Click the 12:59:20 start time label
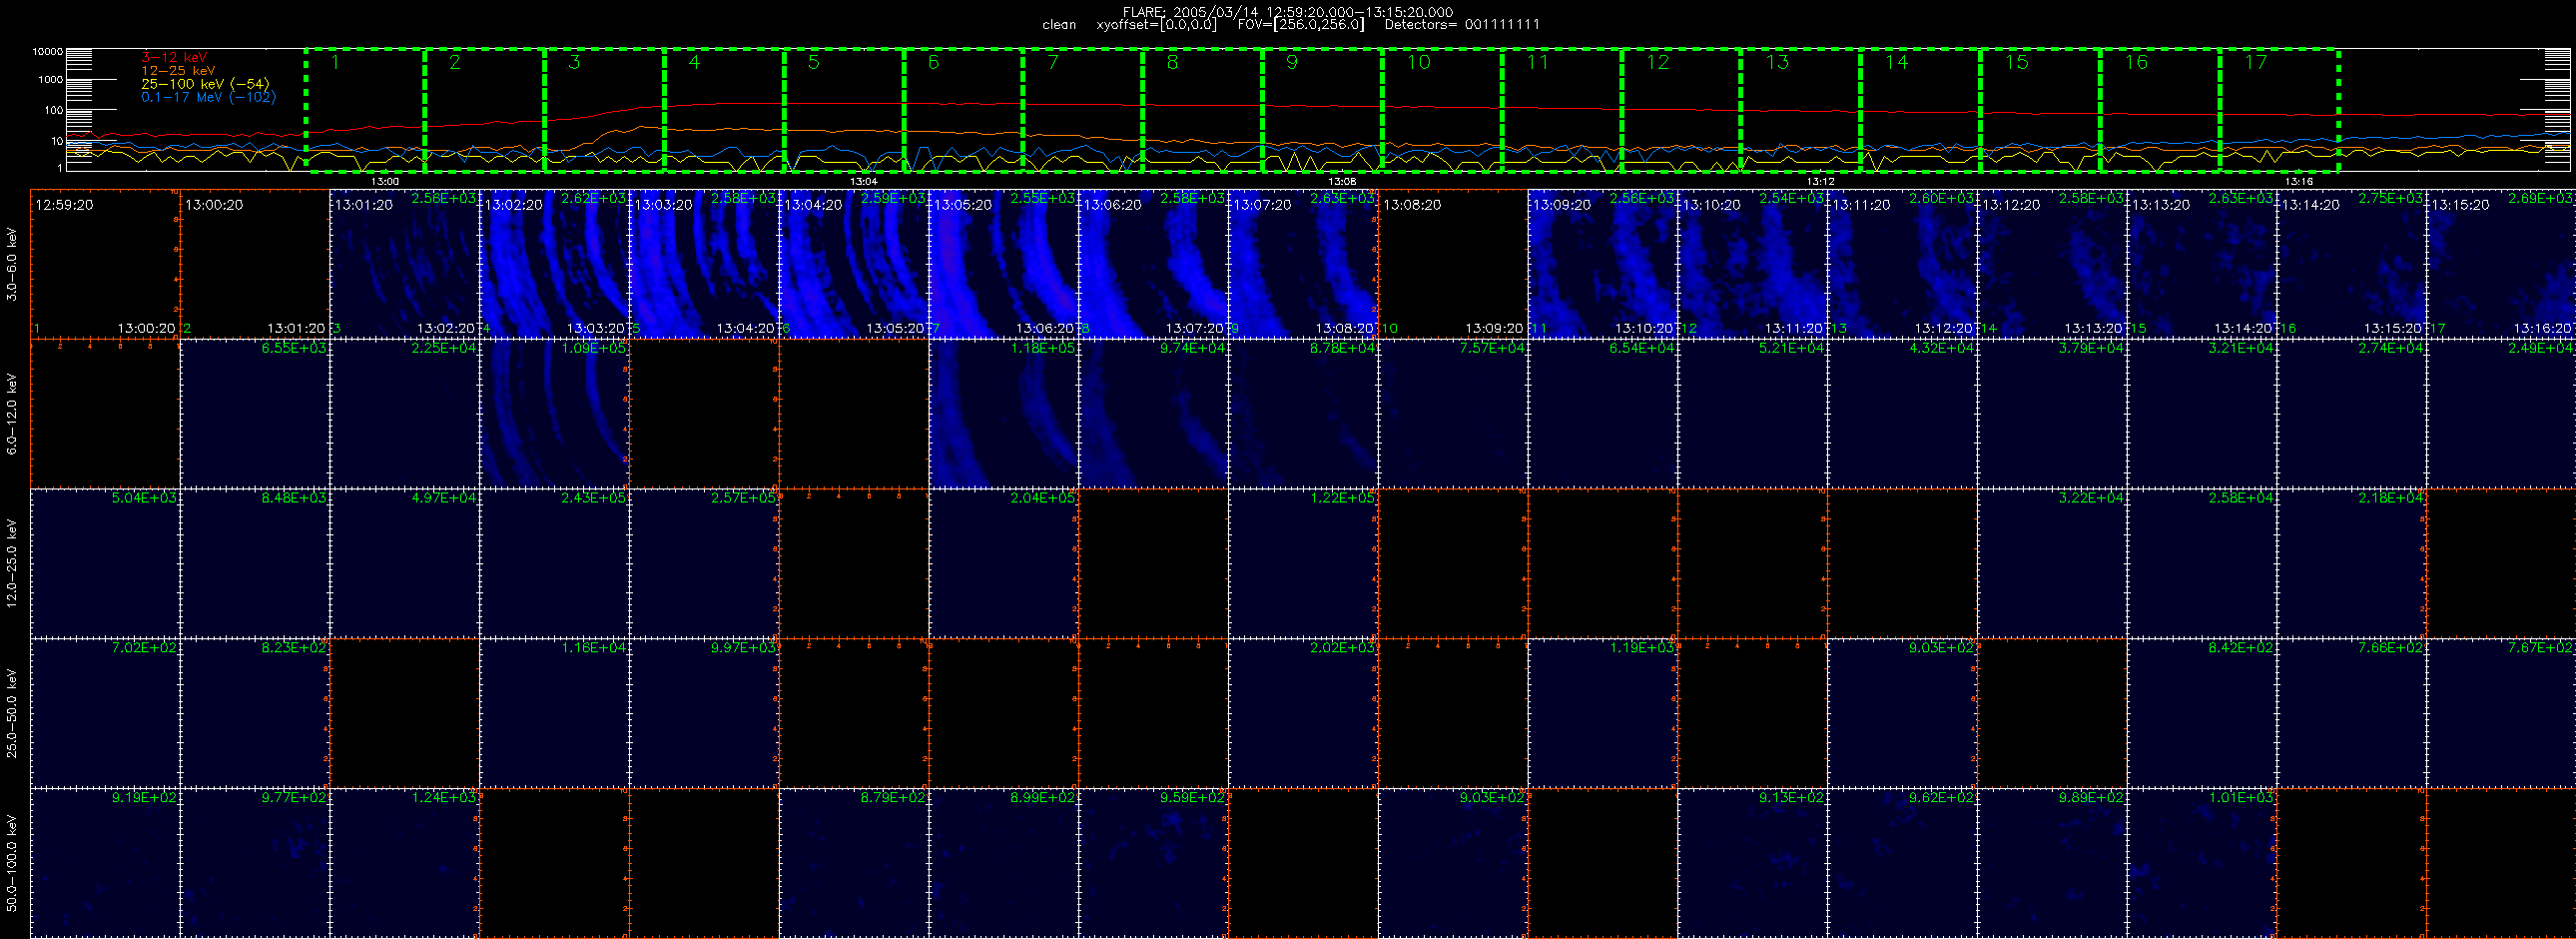This screenshot has height=939, width=2576. (x=64, y=205)
